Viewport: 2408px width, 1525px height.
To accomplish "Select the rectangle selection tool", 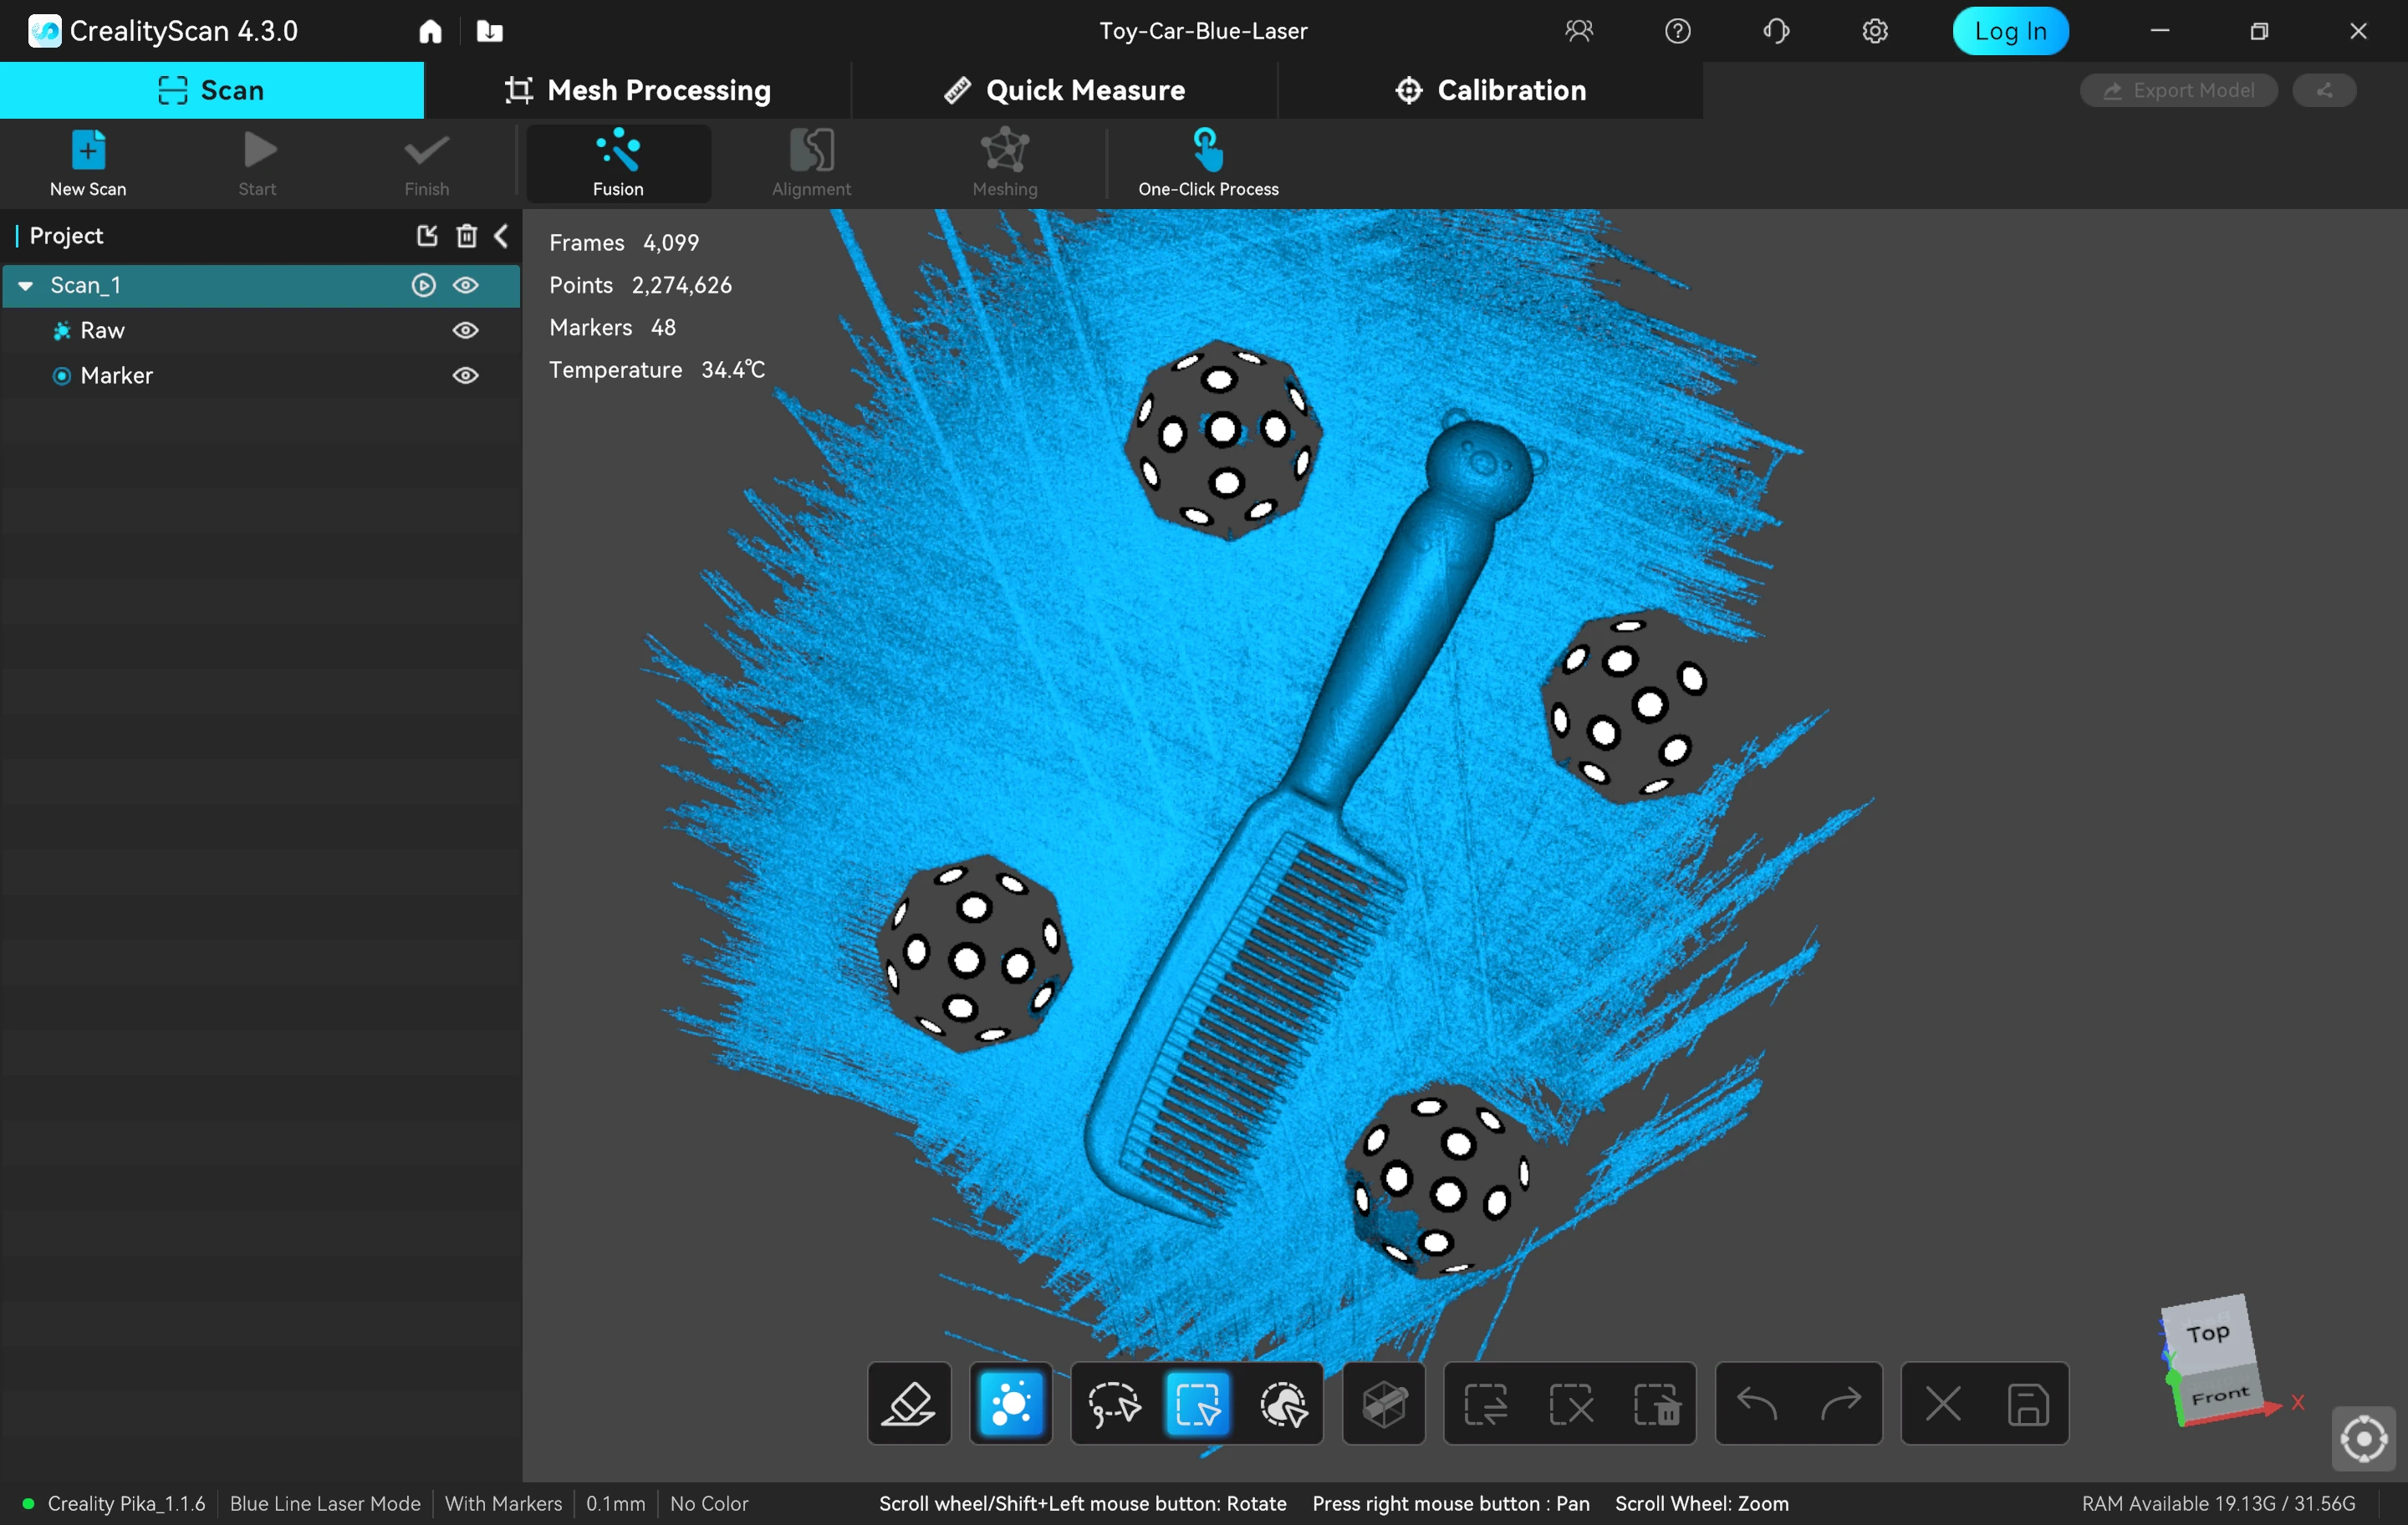I will (x=1198, y=1404).
